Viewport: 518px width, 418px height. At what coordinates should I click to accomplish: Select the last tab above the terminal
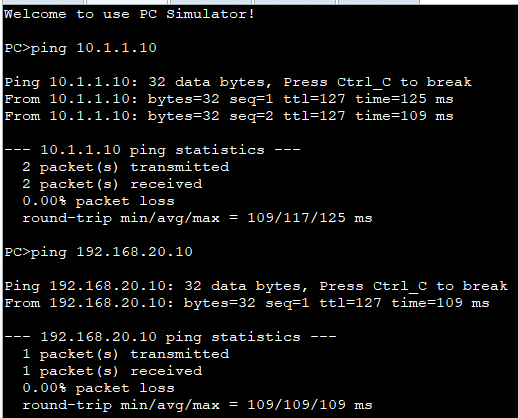coord(379,2)
